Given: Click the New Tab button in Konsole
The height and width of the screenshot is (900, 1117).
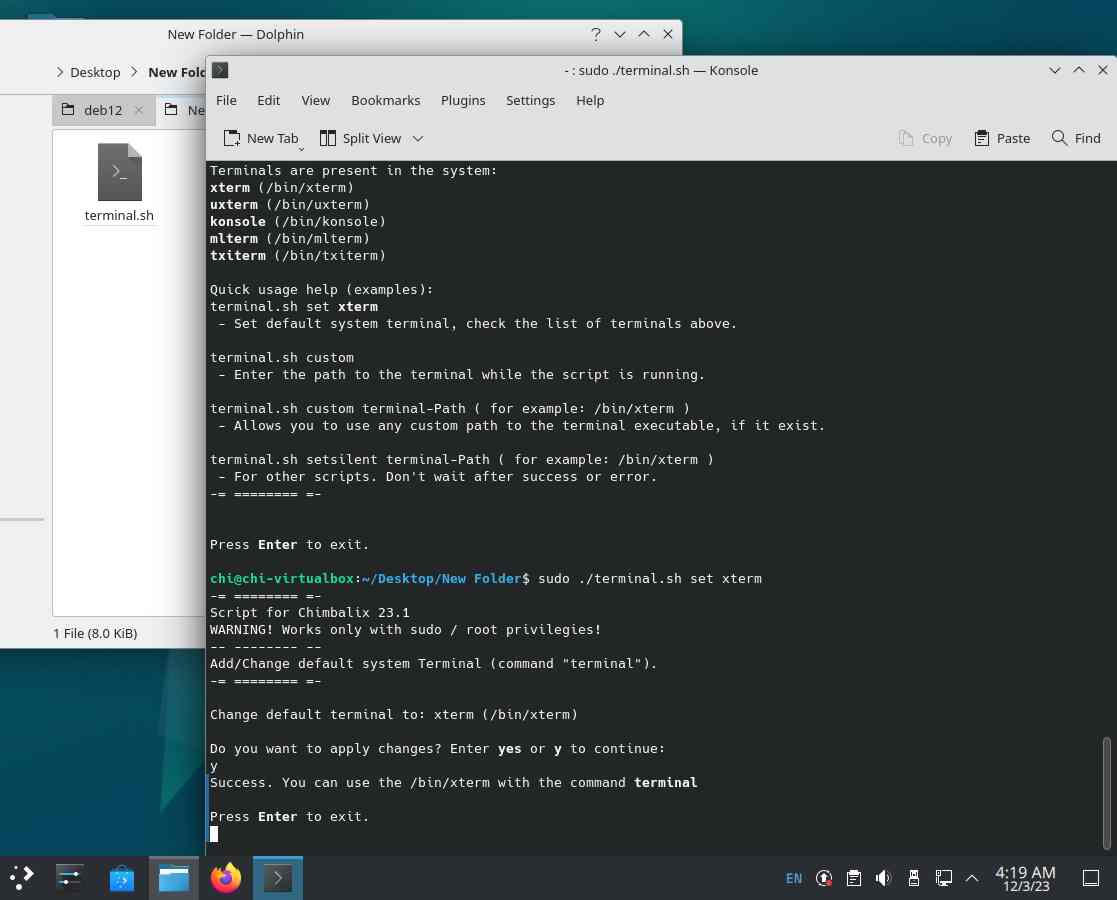Looking at the screenshot, I should (x=260, y=138).
